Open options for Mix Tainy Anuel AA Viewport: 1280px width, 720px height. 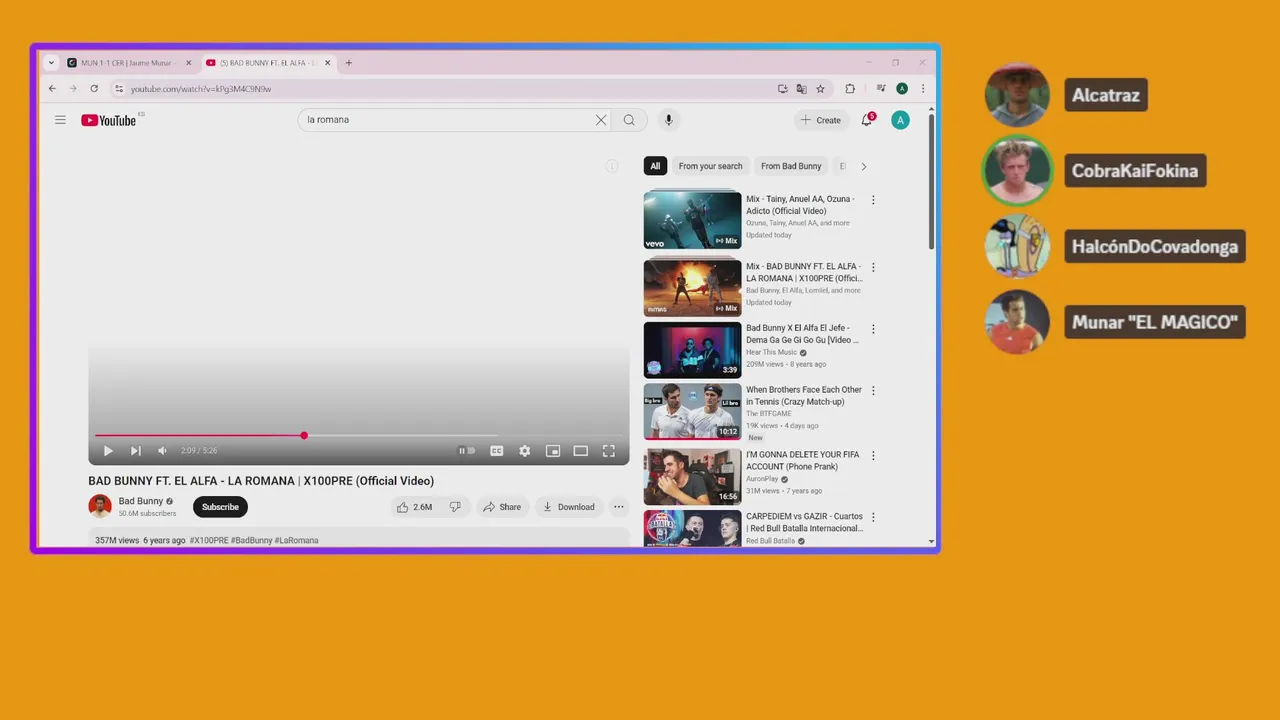[x=873, y=200]
